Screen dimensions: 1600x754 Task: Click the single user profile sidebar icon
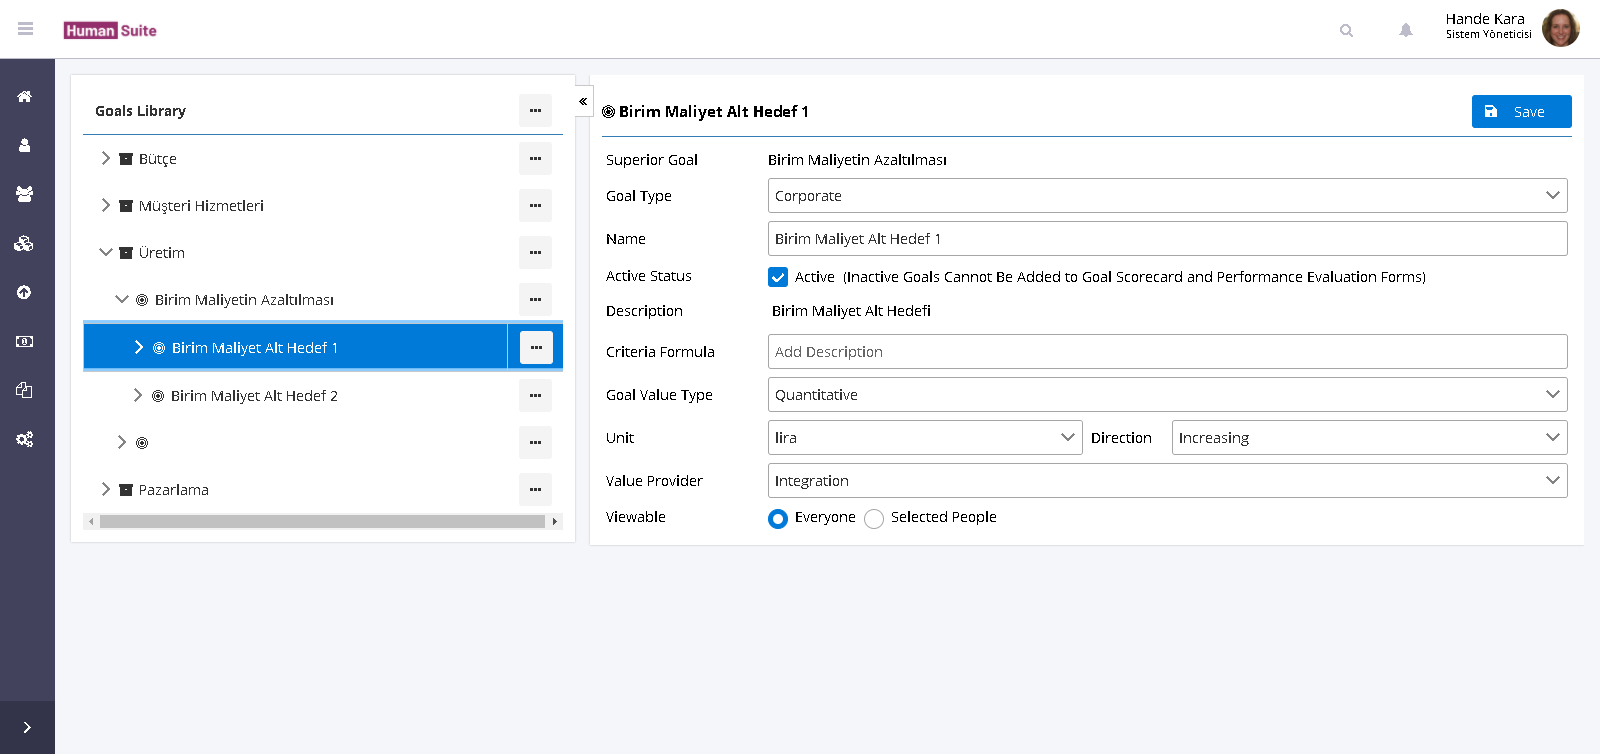tap(25, 146)
